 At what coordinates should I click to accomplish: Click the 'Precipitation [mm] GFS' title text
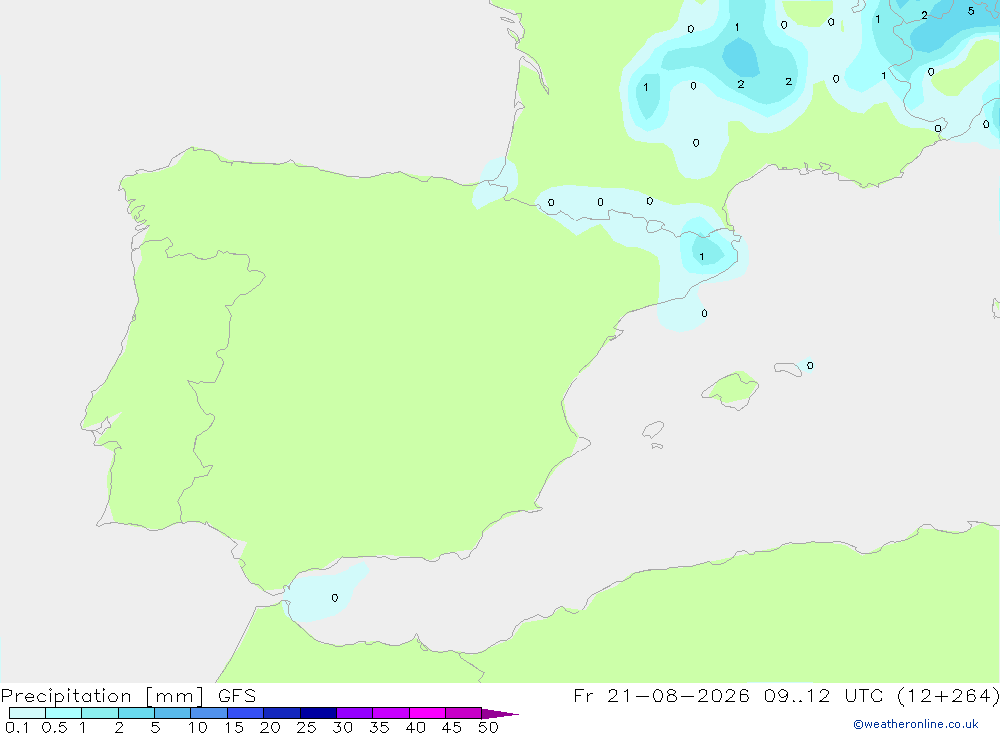tap(128, 695)
